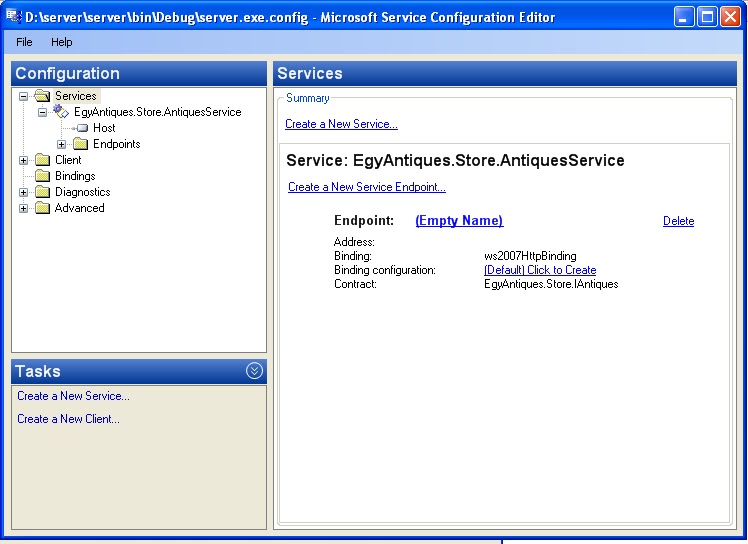Click the Tasks panel header title

click(38, 371)
